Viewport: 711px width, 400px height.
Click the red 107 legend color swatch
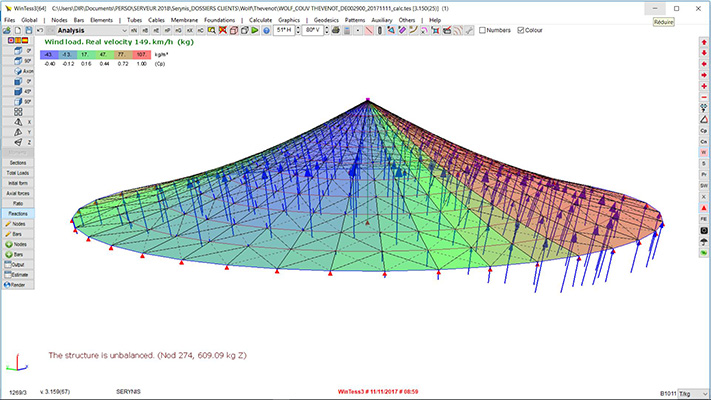(x=141, y=53)
